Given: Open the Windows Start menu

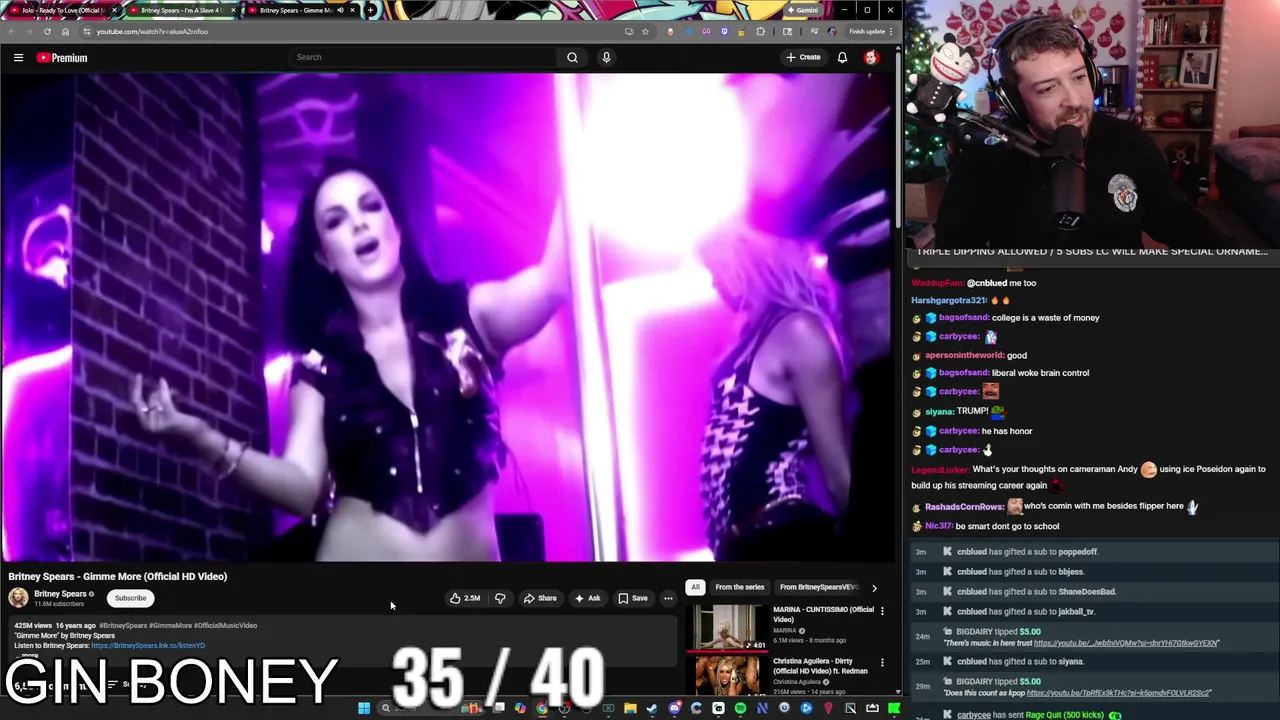Looking at the screenshot, I should tap(364, 708).
